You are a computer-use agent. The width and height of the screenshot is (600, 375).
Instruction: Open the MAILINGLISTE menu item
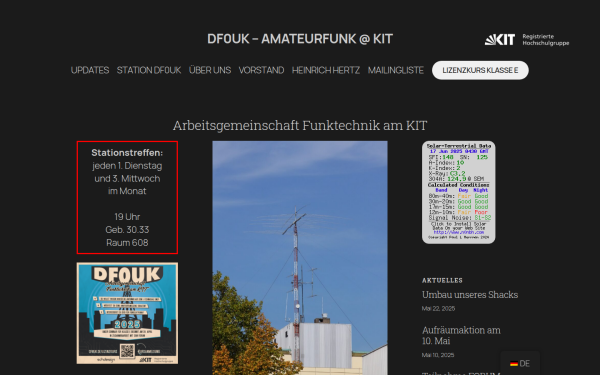tap(396, 70)
